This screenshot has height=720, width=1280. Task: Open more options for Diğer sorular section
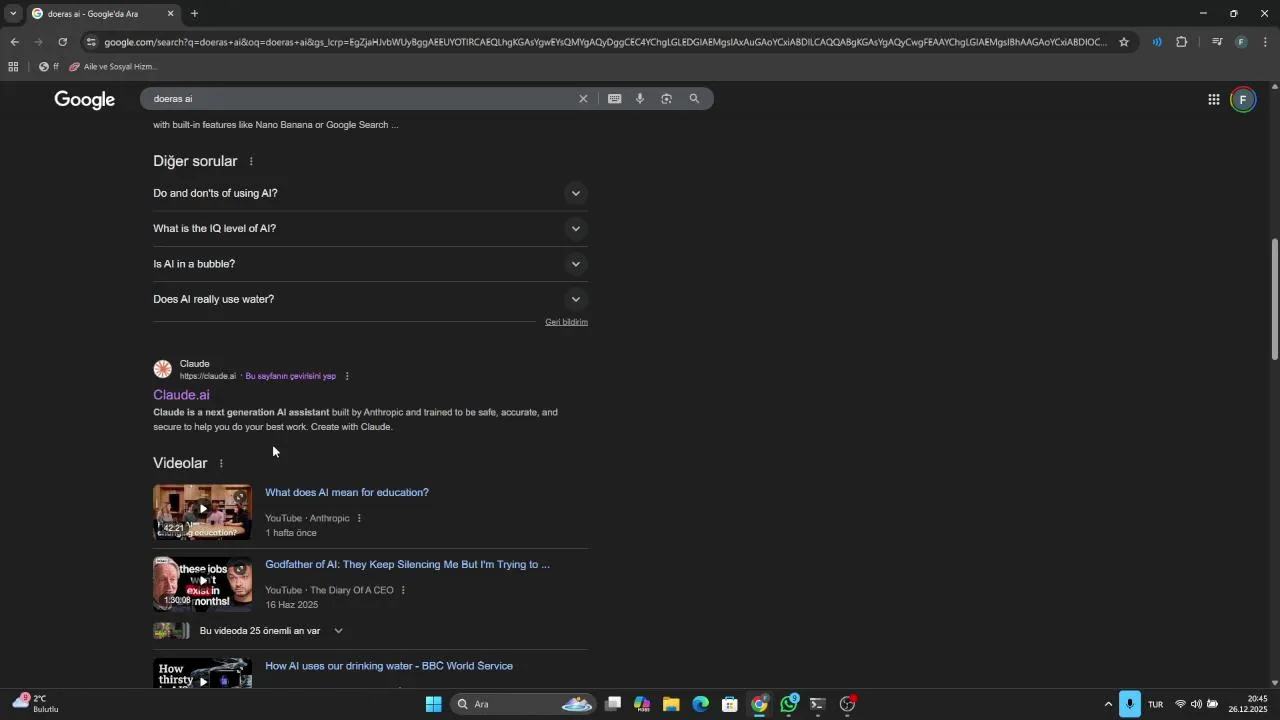point(251,161)
